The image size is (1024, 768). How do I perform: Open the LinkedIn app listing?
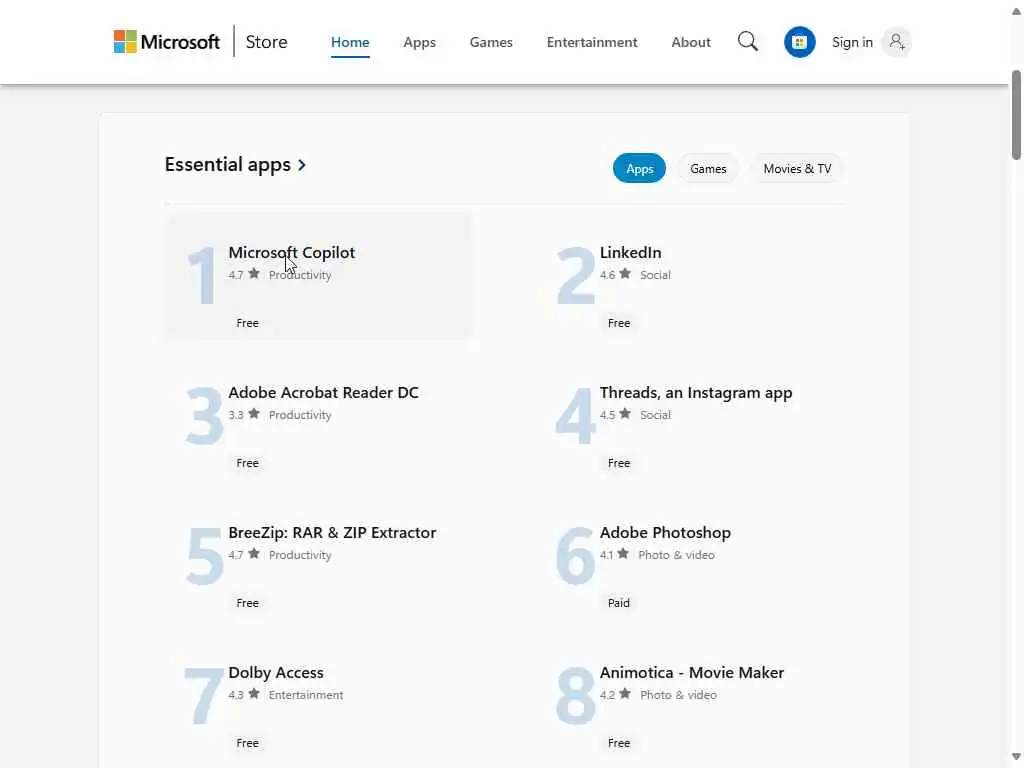630,253
